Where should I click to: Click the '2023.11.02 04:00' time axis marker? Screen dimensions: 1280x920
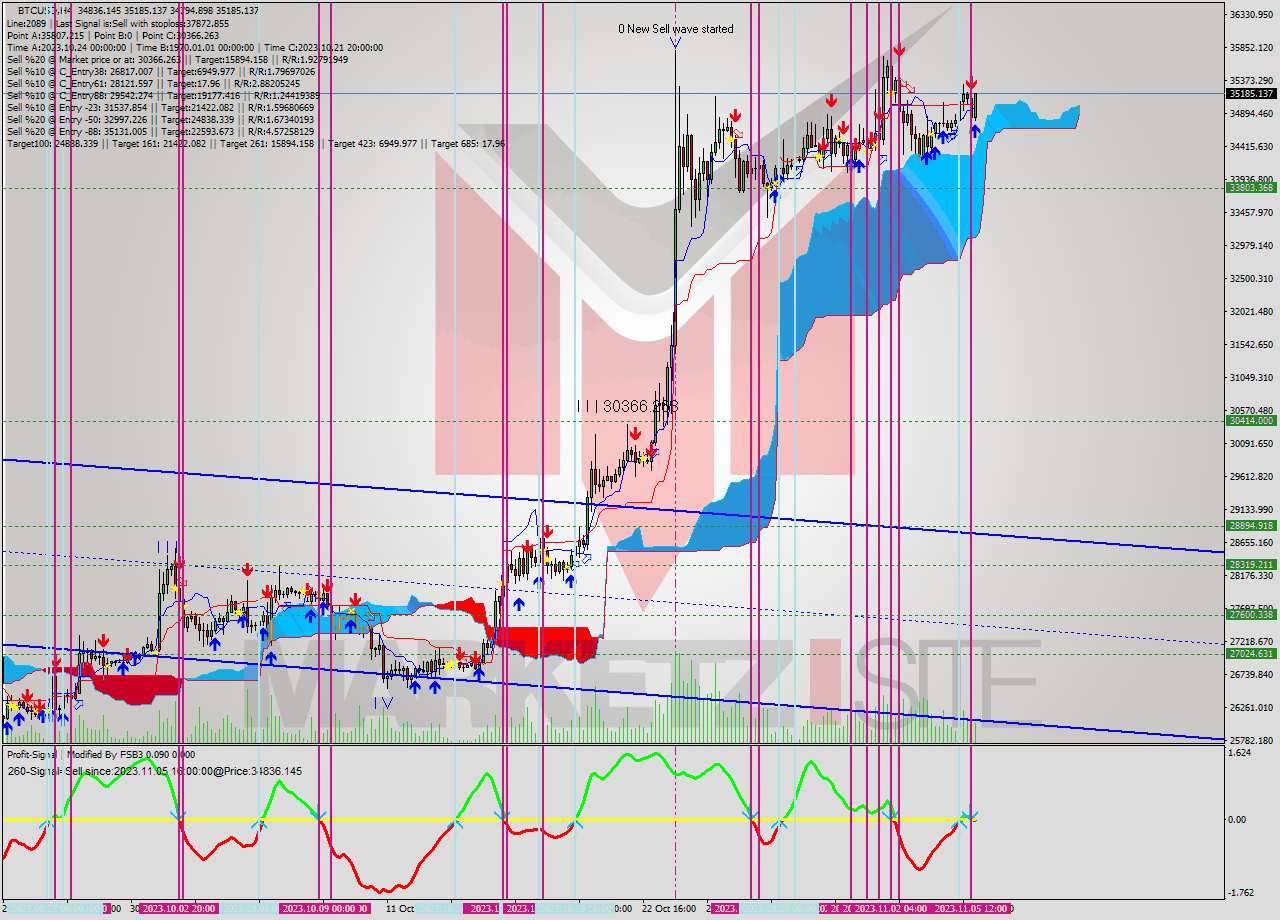point(890,909)
